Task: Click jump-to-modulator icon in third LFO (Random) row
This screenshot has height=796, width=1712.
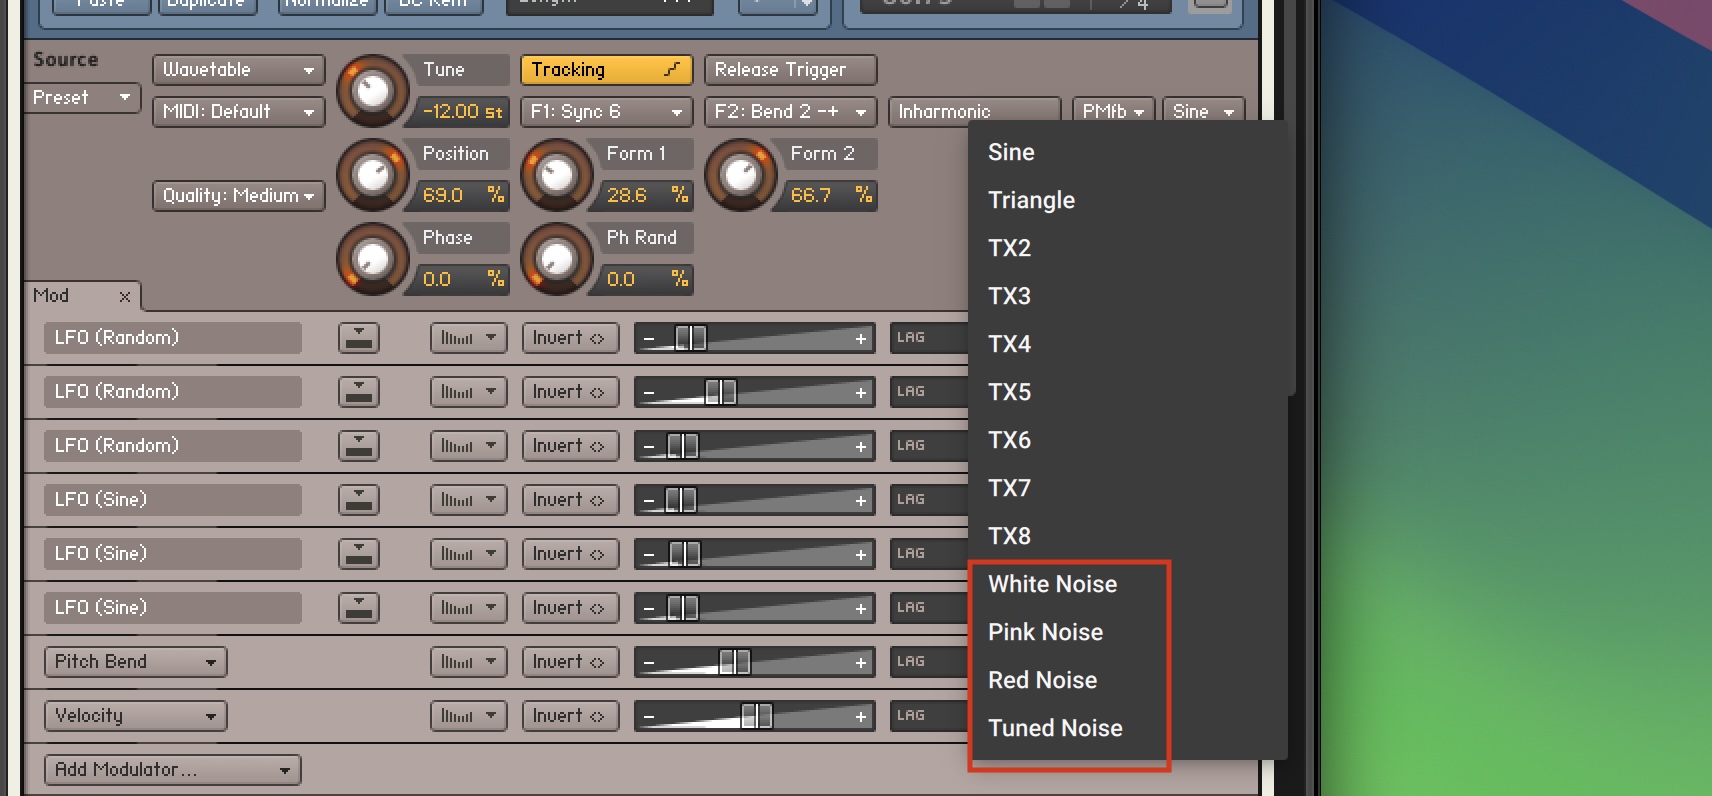Action: pyautogui.click(x=358, y=446)
